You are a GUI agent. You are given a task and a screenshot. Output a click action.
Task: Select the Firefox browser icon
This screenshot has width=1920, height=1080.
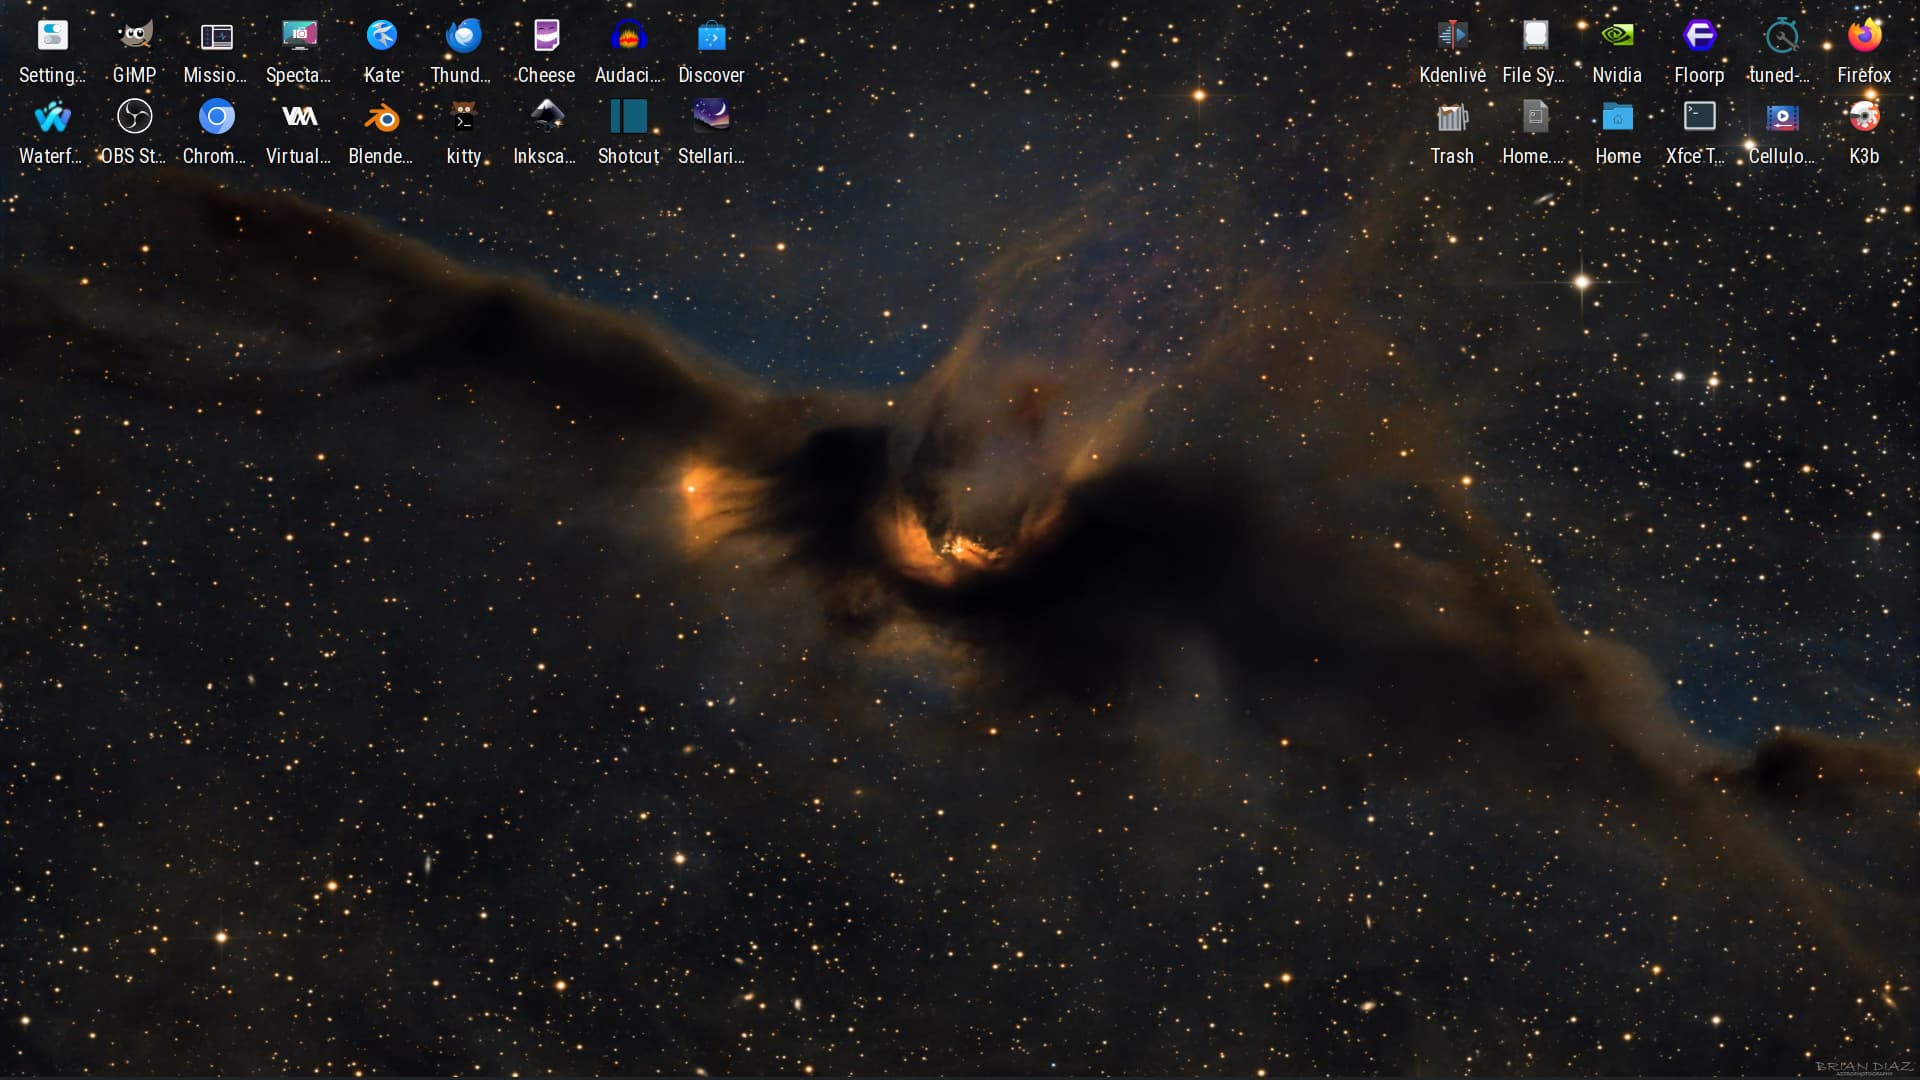coord(1864,37)
